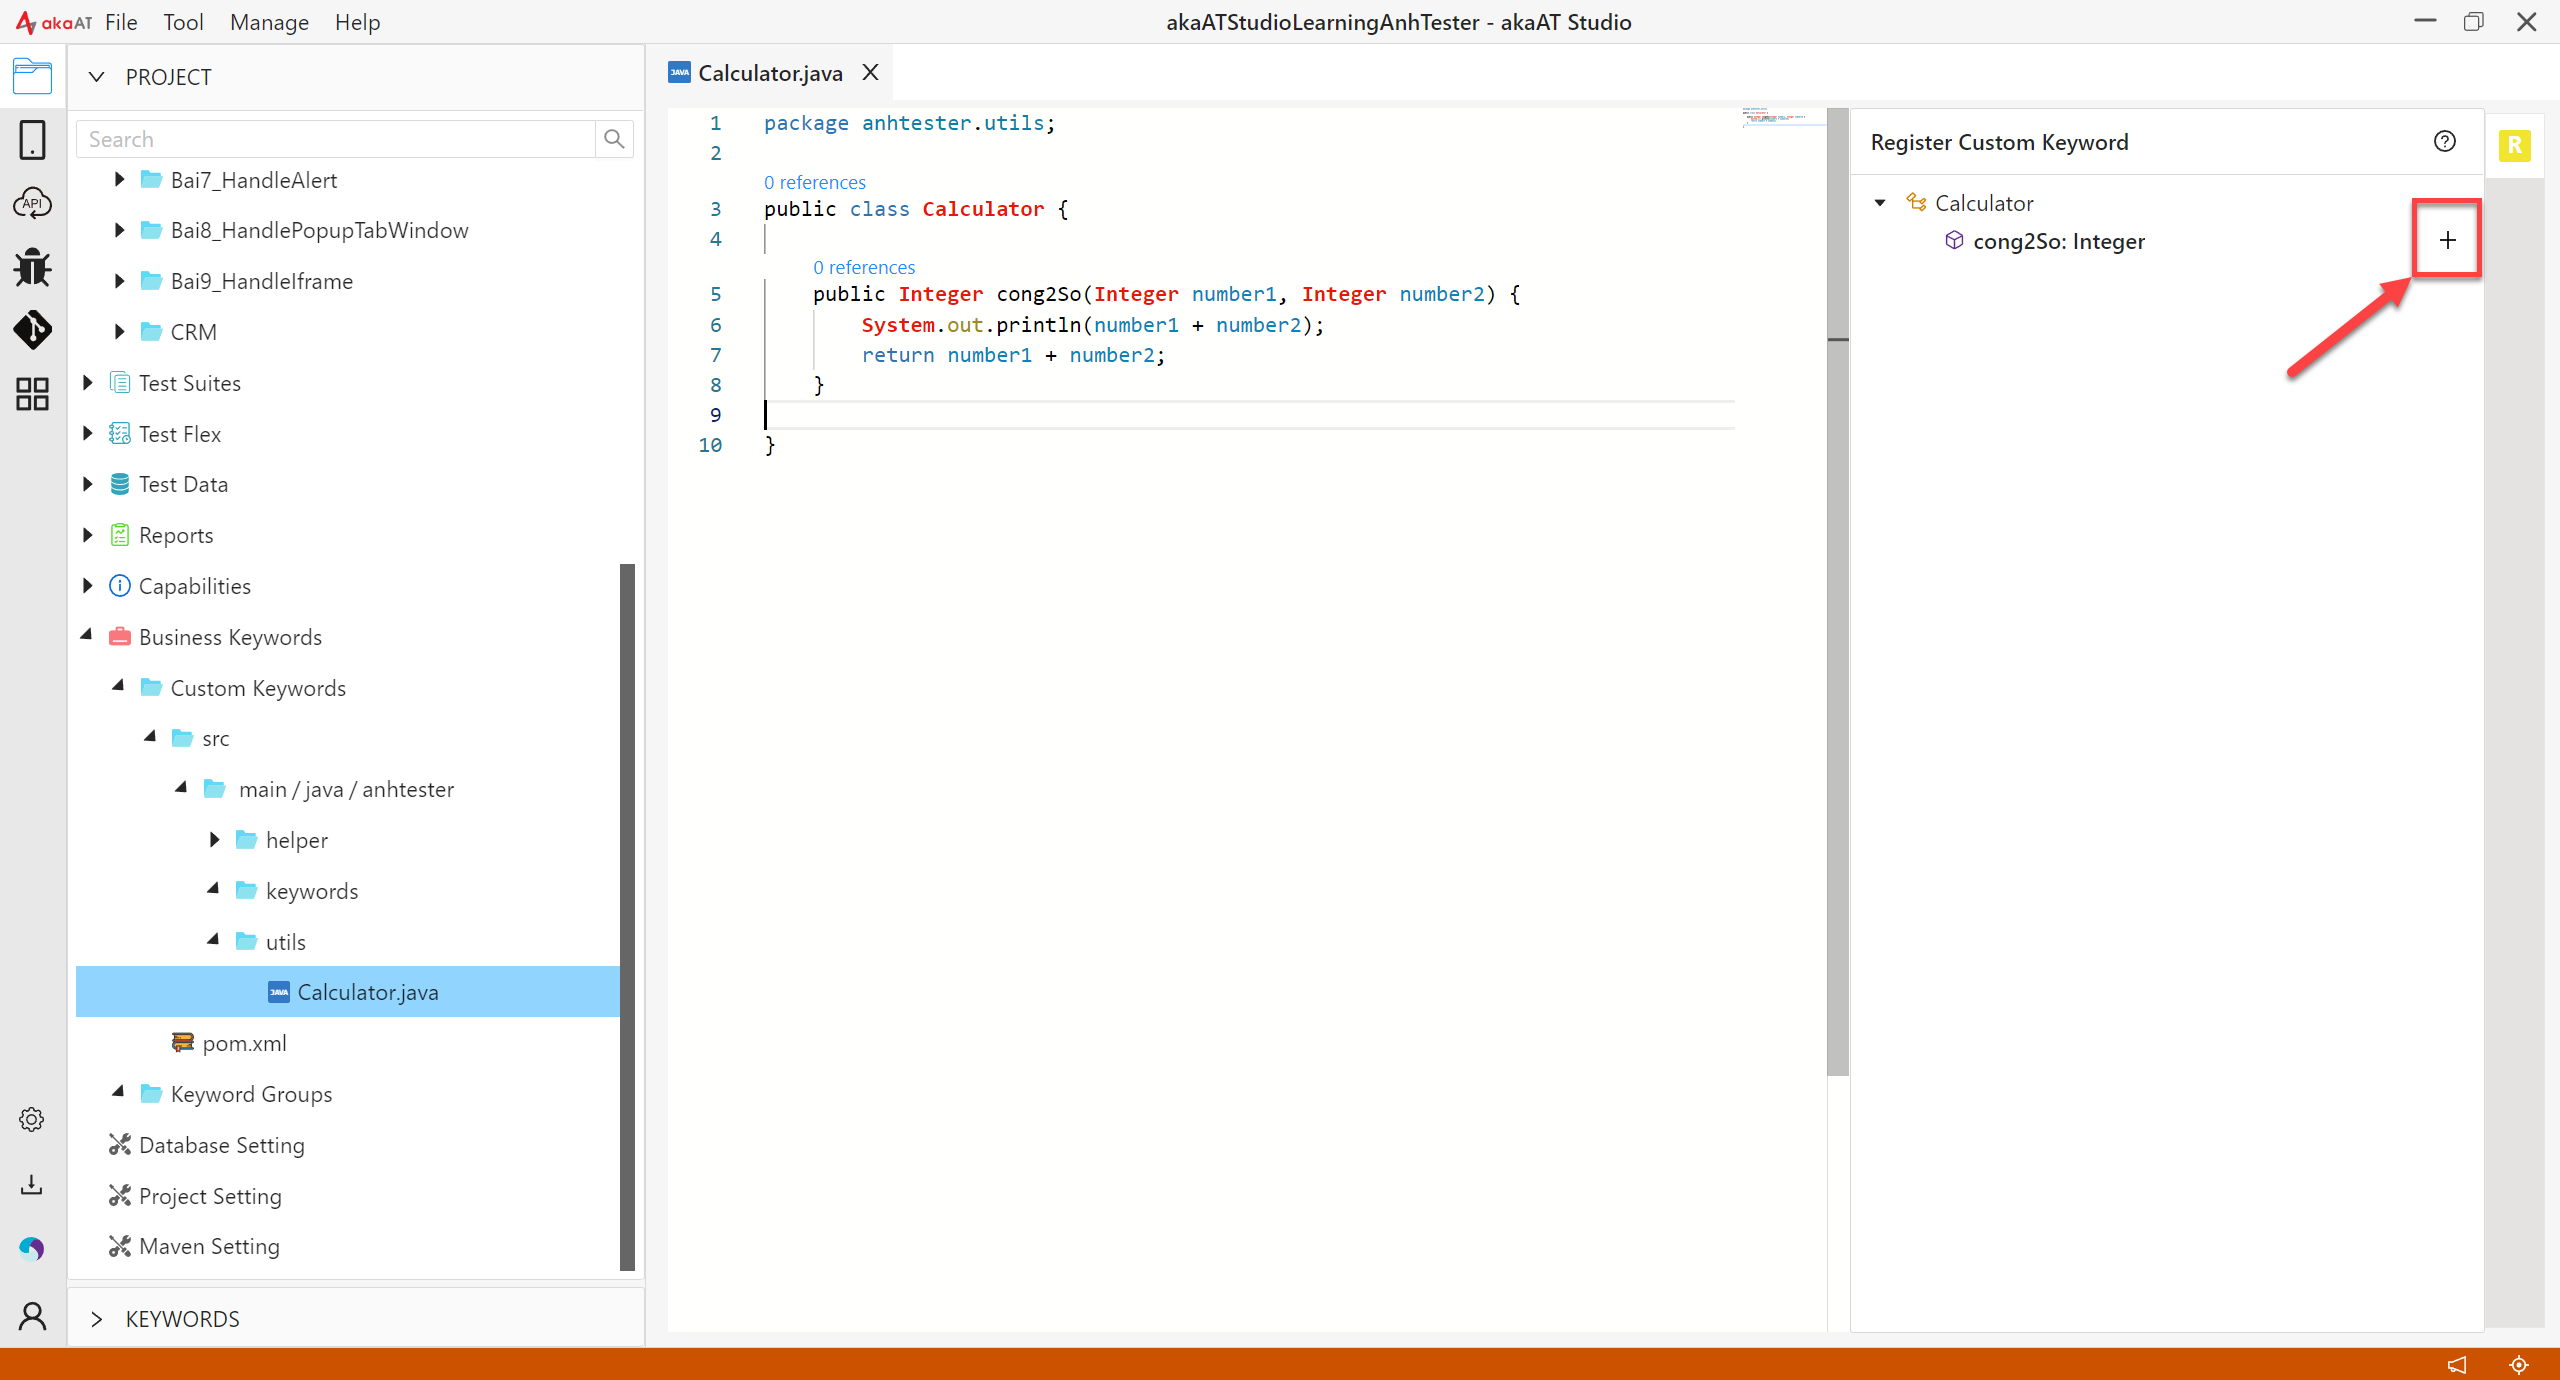Open settings gear in left sidebar
The image size is (2560, 1380).
click(x=32, y=1119)
